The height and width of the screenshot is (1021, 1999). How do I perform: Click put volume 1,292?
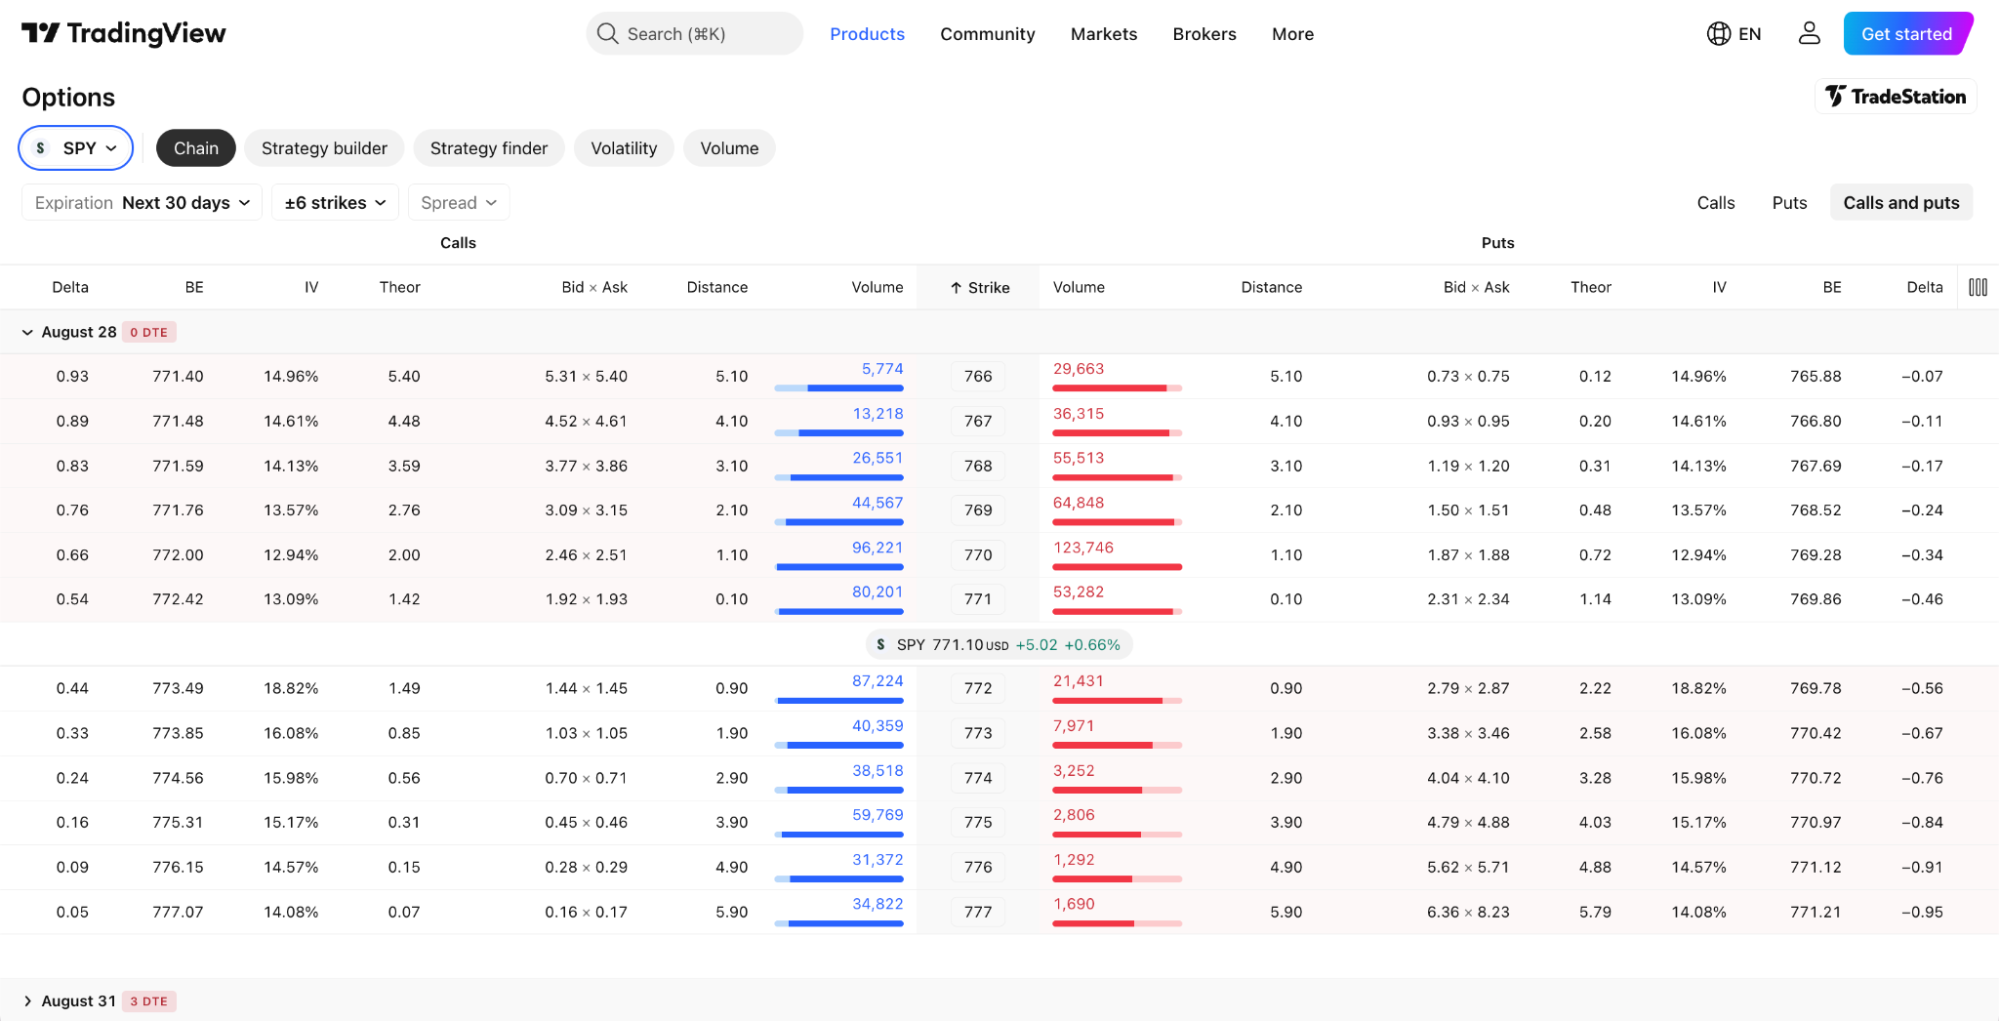click(1073, 859)
